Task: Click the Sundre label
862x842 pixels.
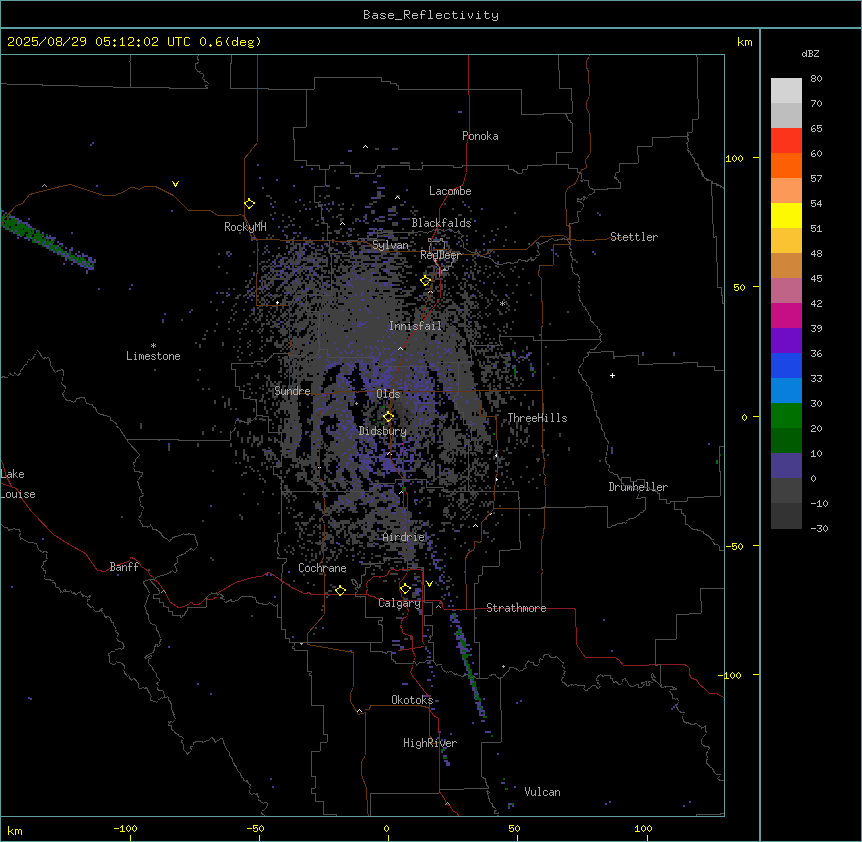Action: [292, 391]
